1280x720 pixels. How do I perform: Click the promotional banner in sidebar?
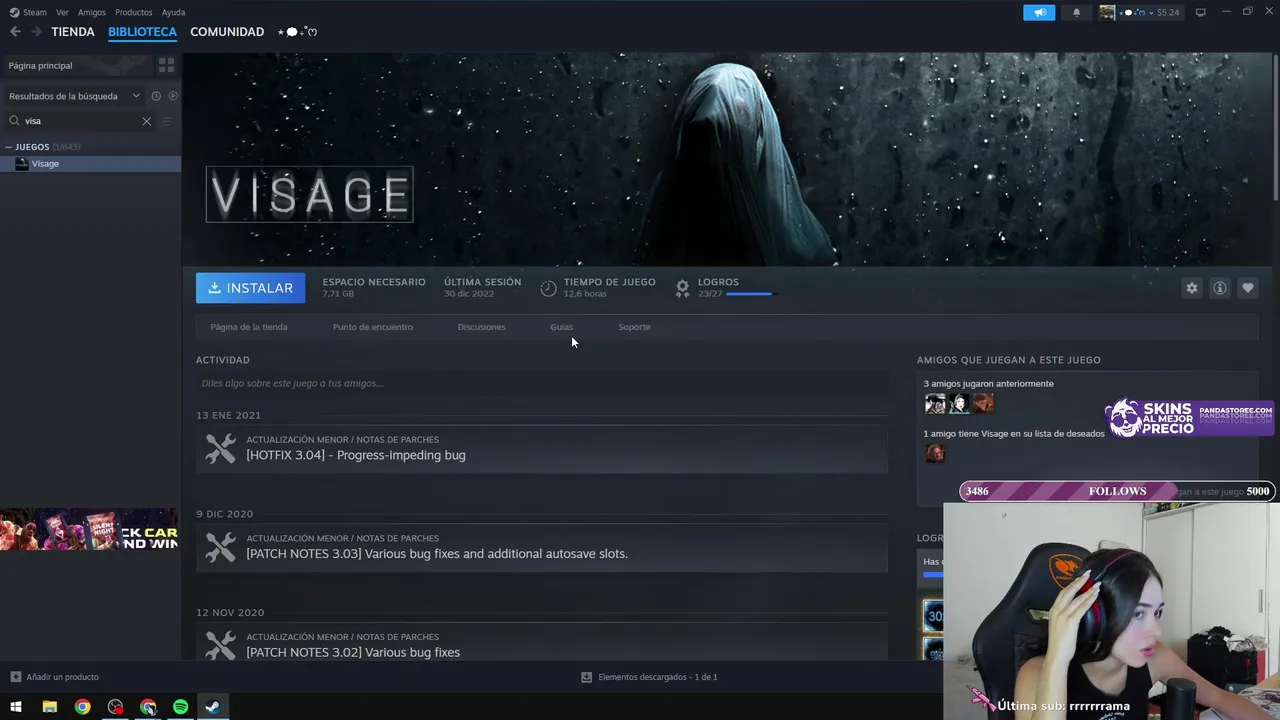coord(90,531)
